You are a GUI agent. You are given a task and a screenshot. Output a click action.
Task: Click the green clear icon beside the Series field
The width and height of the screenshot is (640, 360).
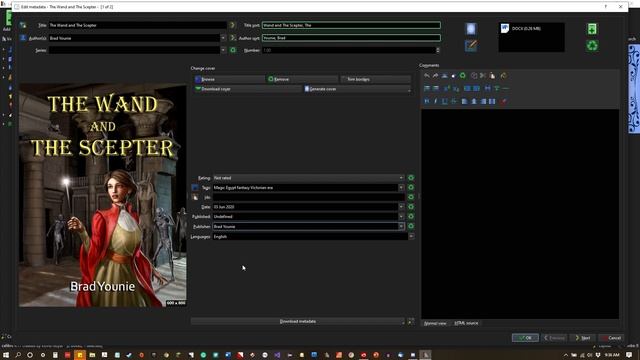233,50
